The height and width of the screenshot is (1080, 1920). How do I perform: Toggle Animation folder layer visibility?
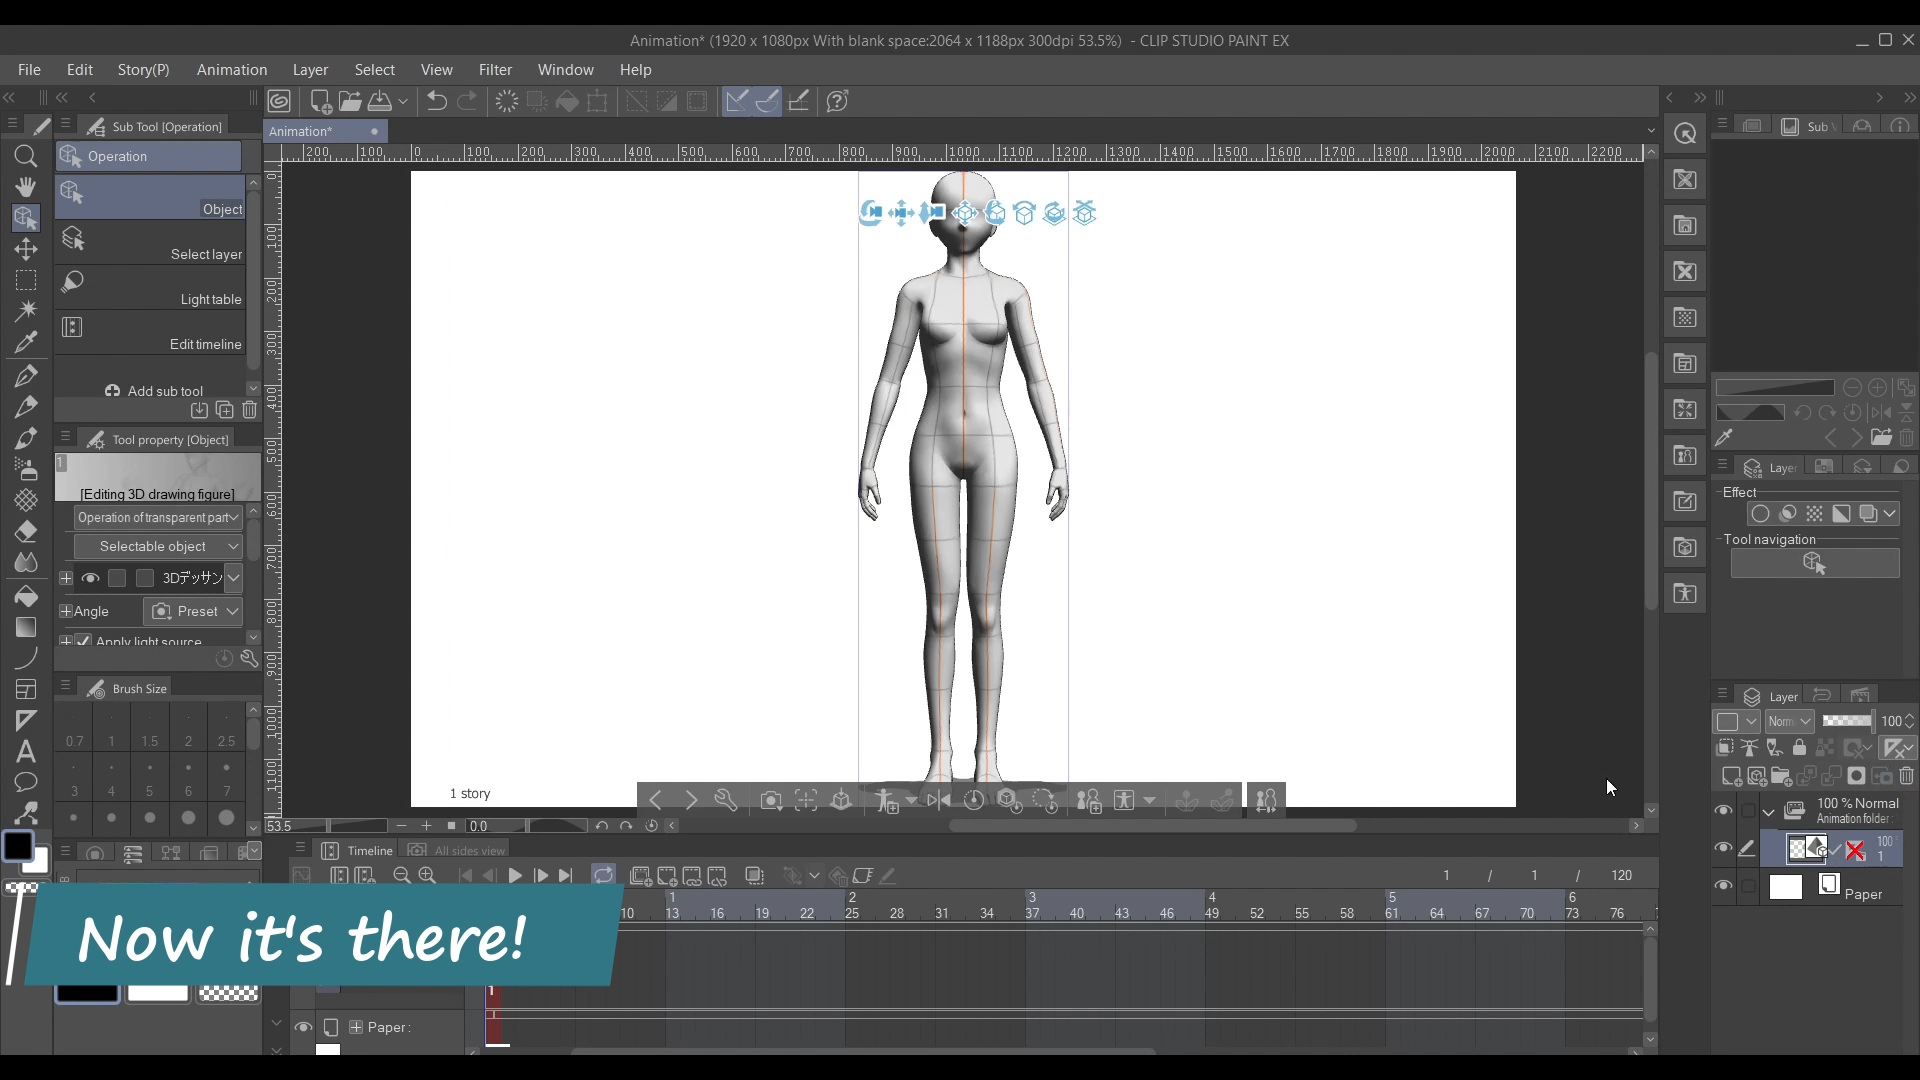point(1723,811)
